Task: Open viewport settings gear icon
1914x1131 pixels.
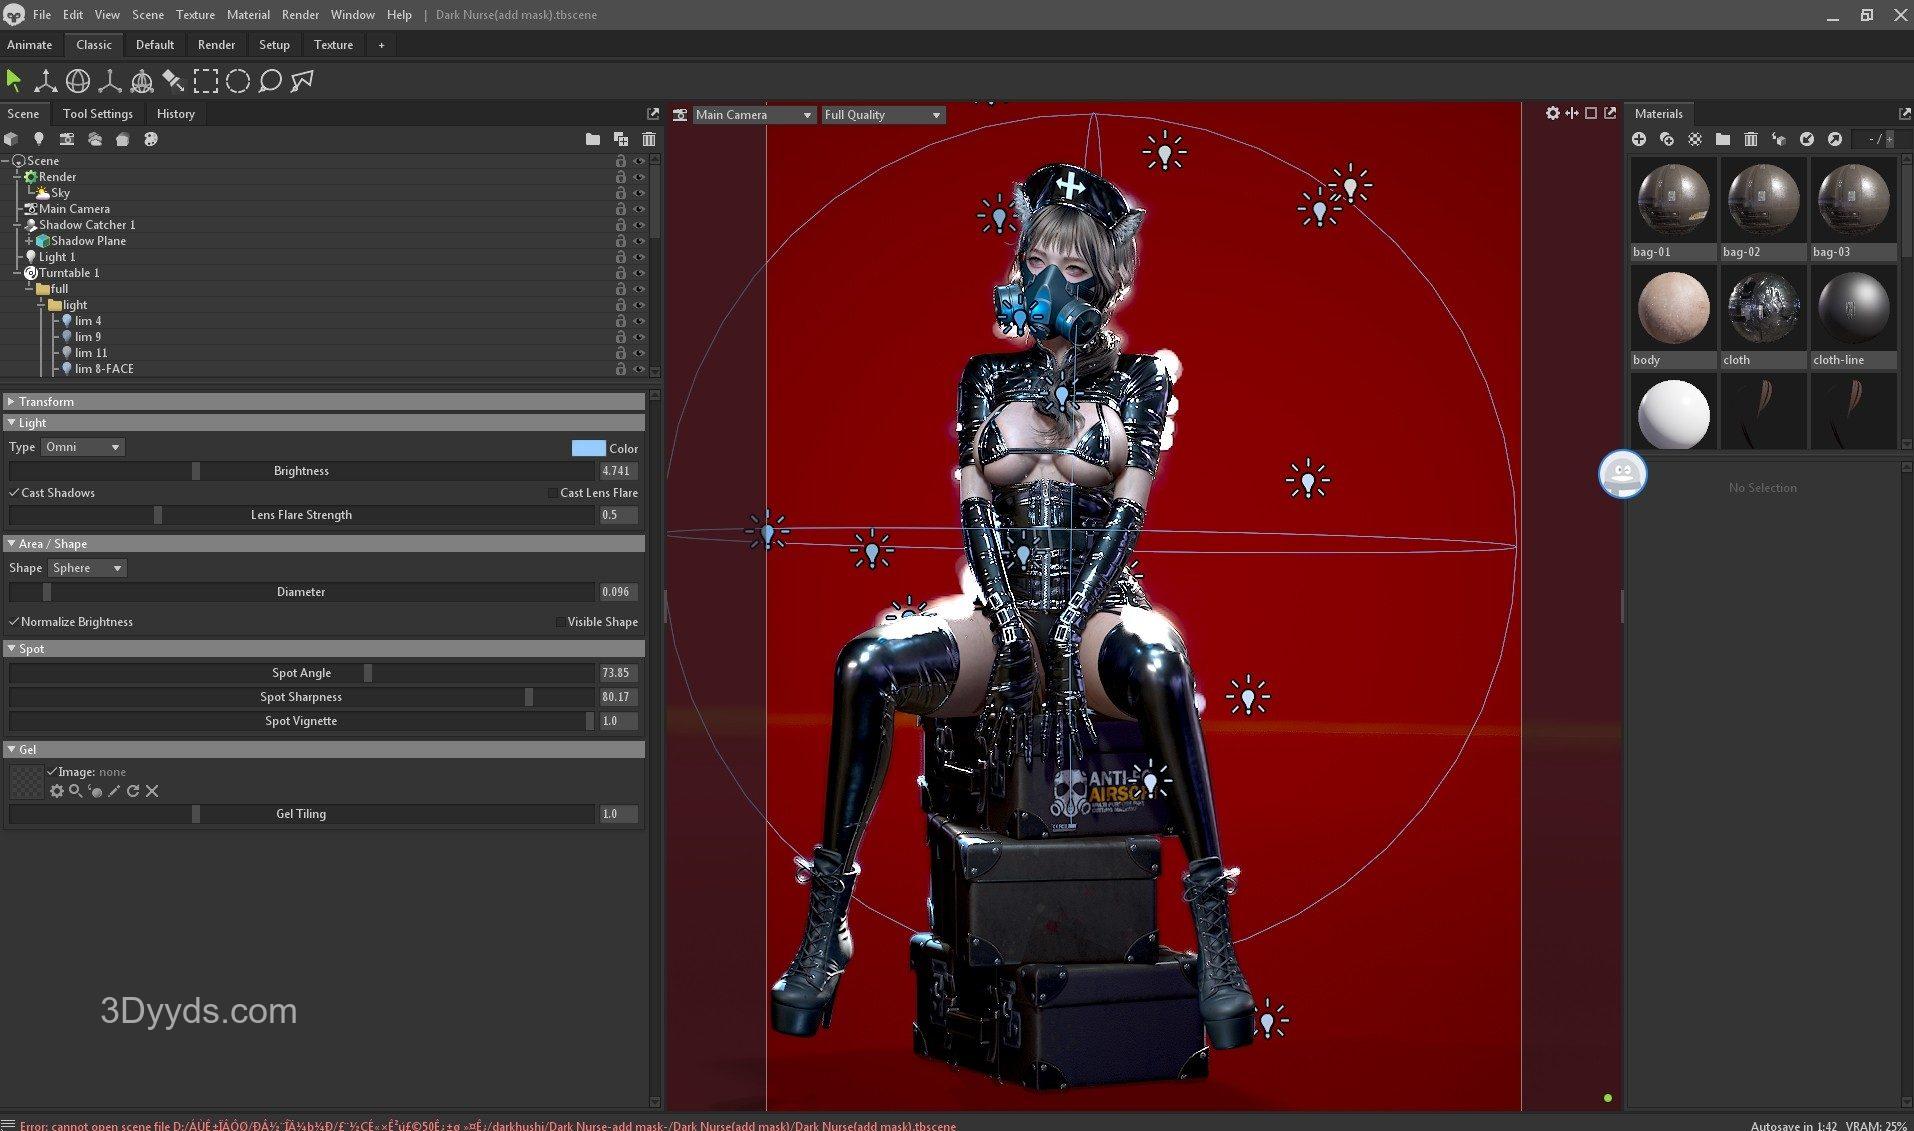Action: (x=1552, y=113)
